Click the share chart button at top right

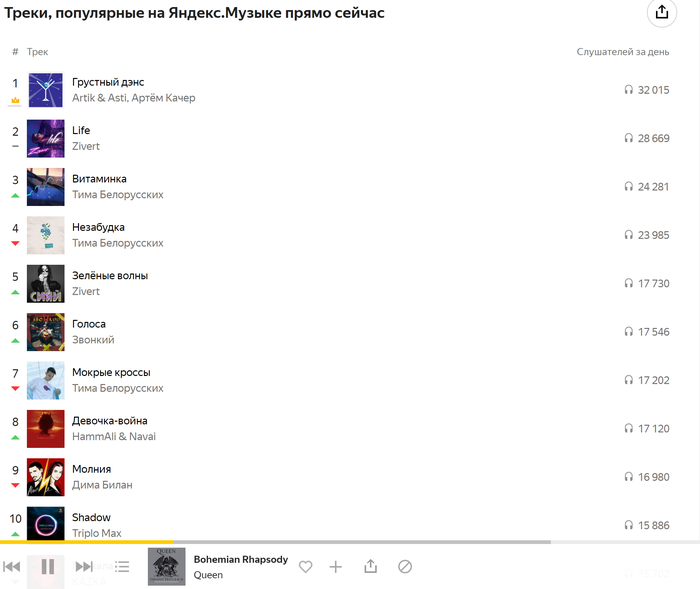[662, 12]
